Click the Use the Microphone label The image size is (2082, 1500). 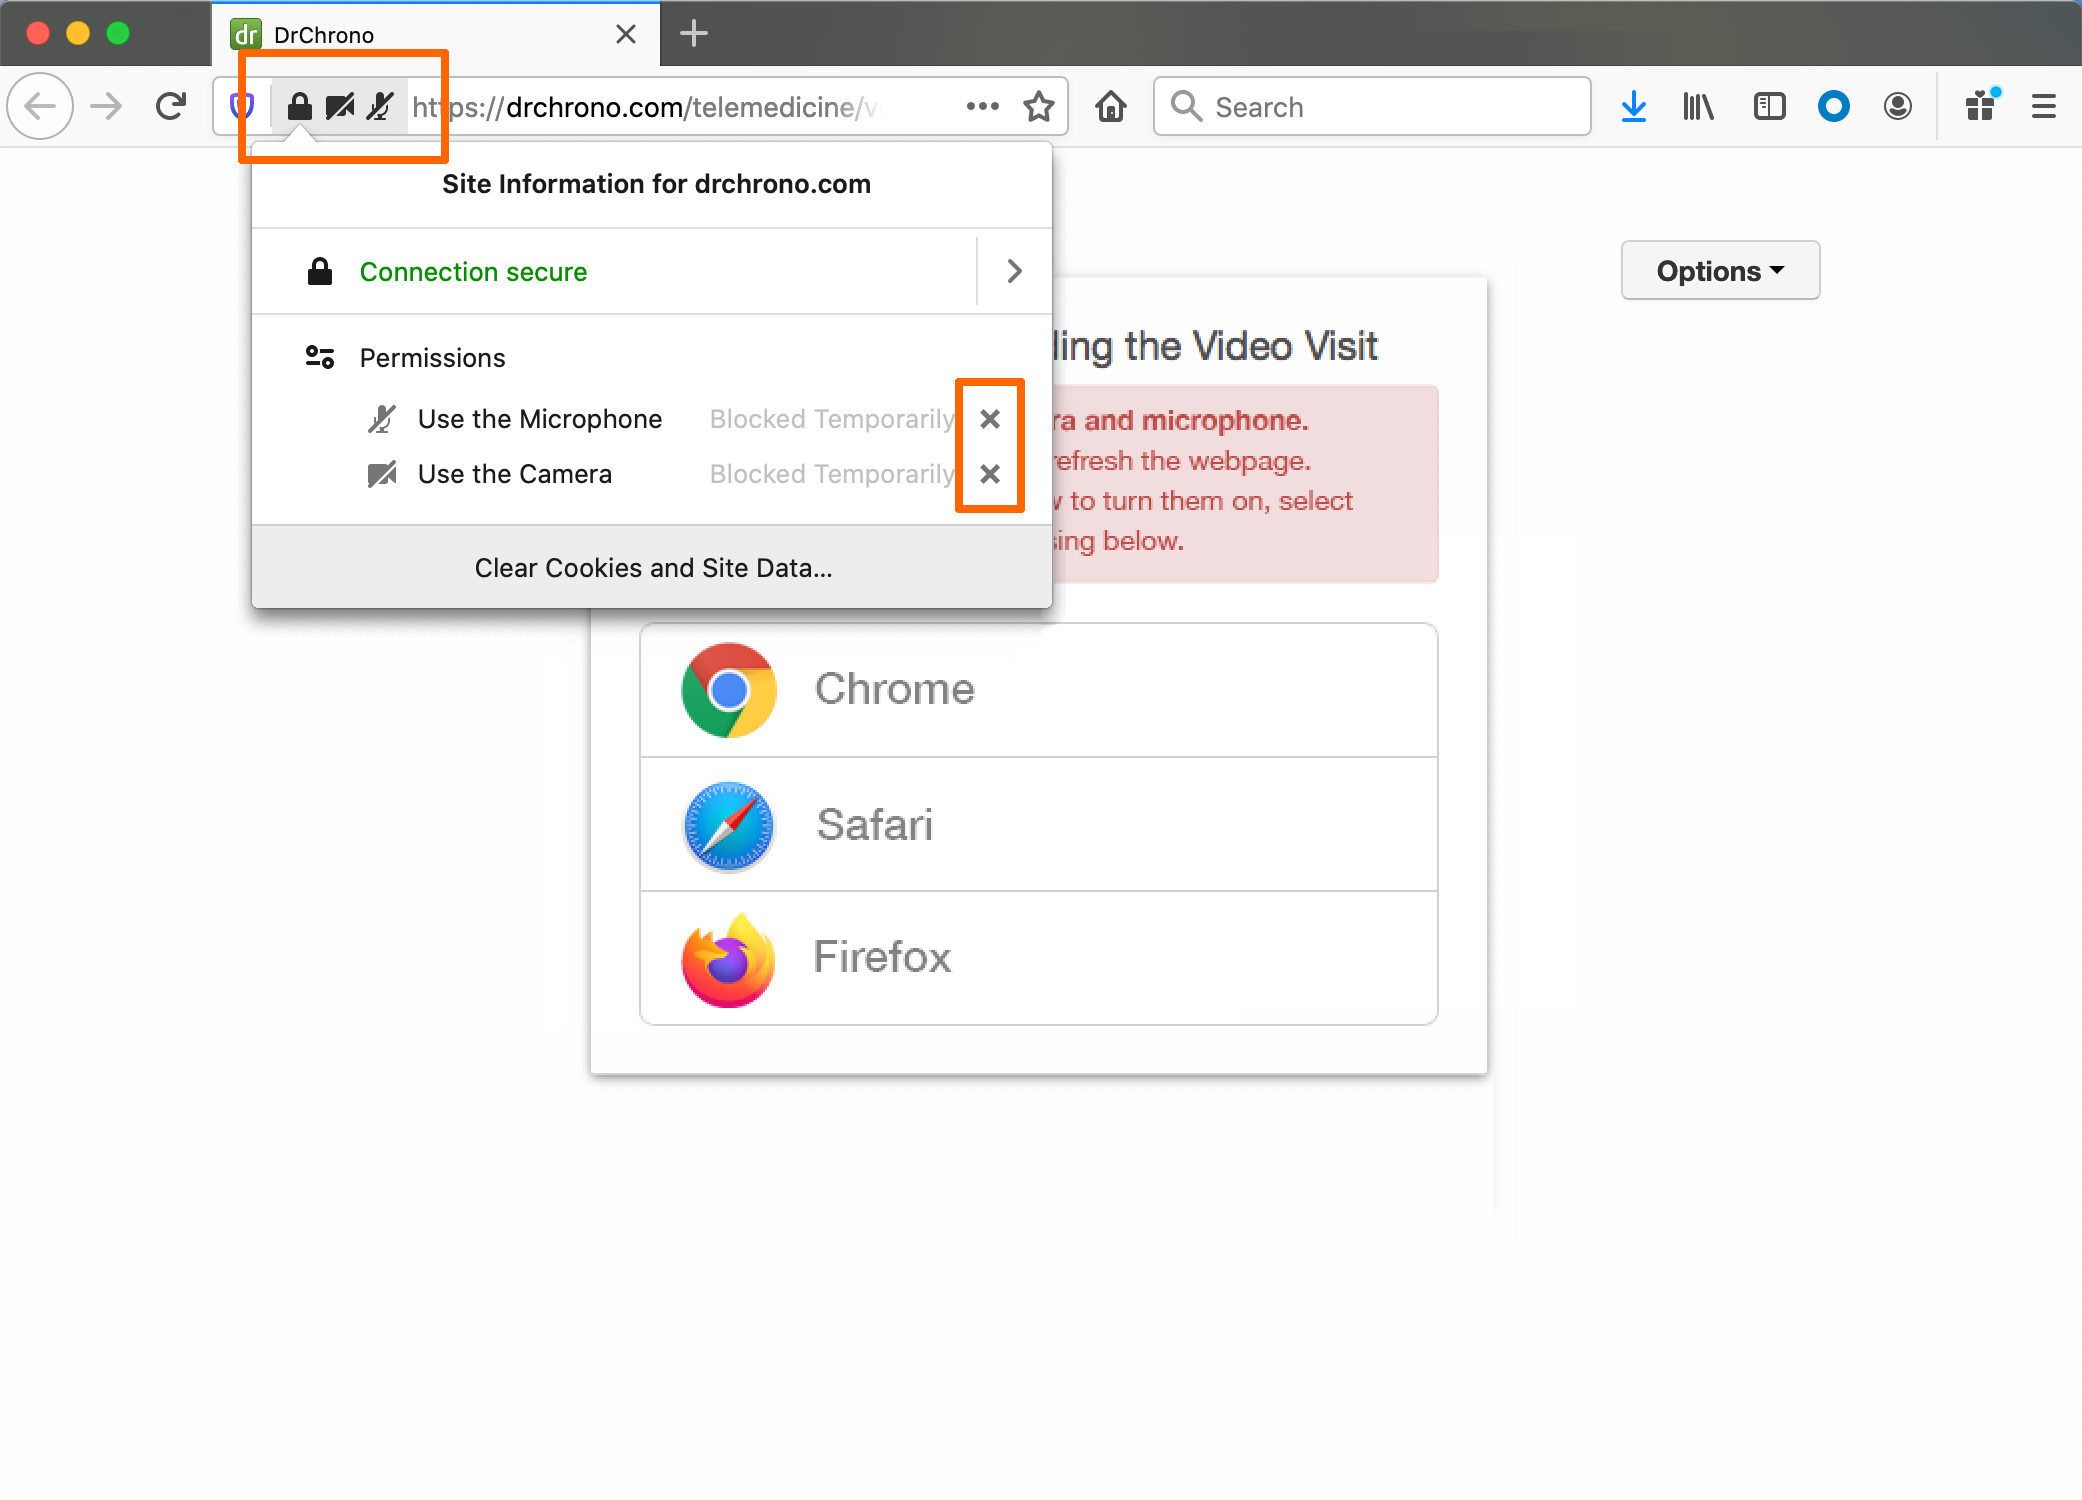coord(540,419)
